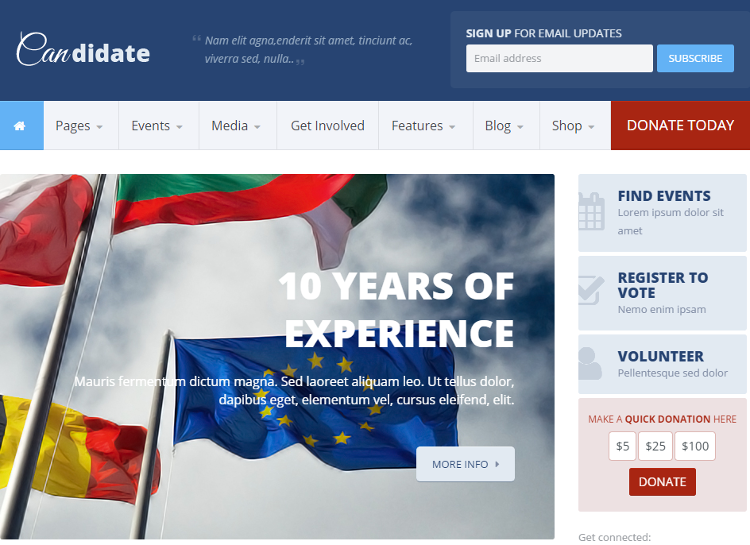The image size is (750, 545).
Task: Expand the Shop dropdown arrow
Action: (591, 127)
